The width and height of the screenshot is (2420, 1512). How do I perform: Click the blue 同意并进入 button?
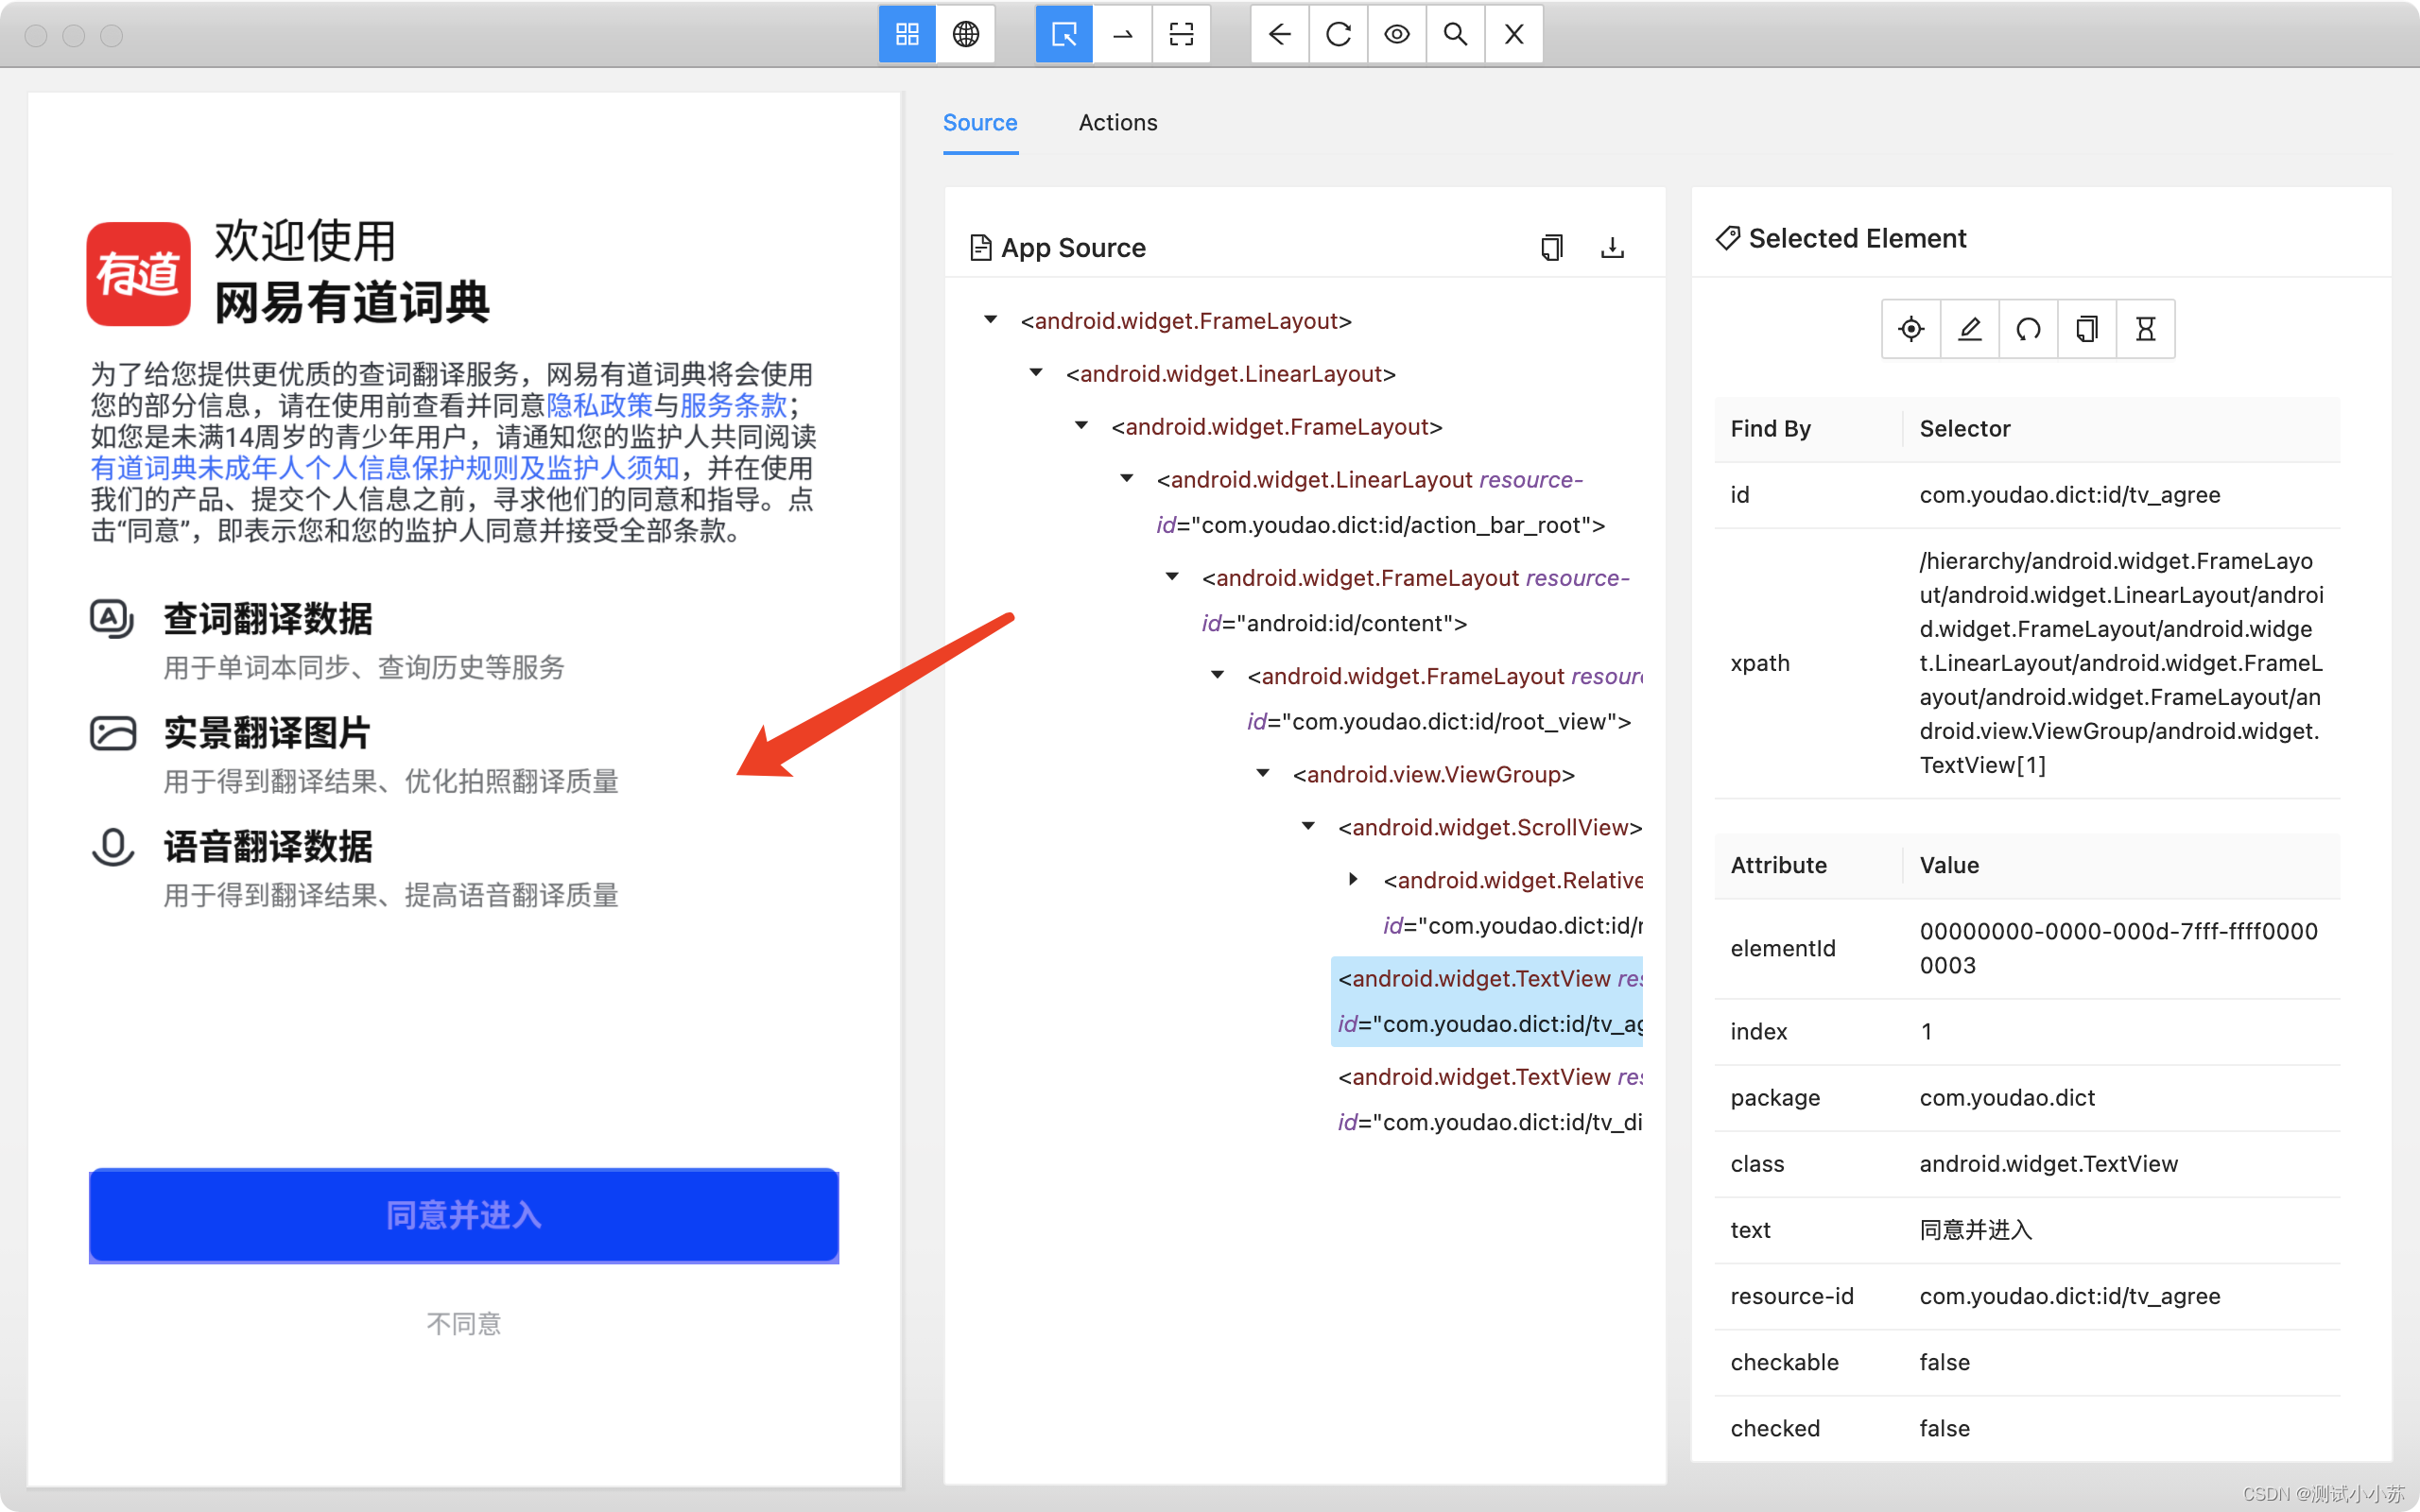click(463, 1215)
